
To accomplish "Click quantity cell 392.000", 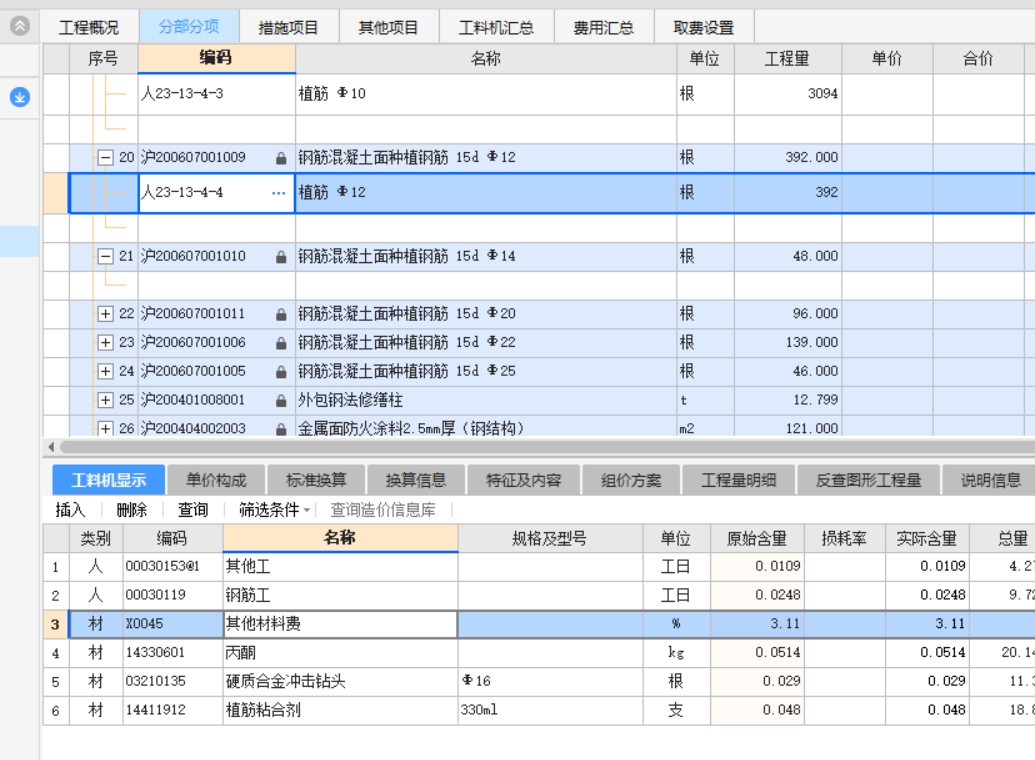I will click(x=787, y=158).
